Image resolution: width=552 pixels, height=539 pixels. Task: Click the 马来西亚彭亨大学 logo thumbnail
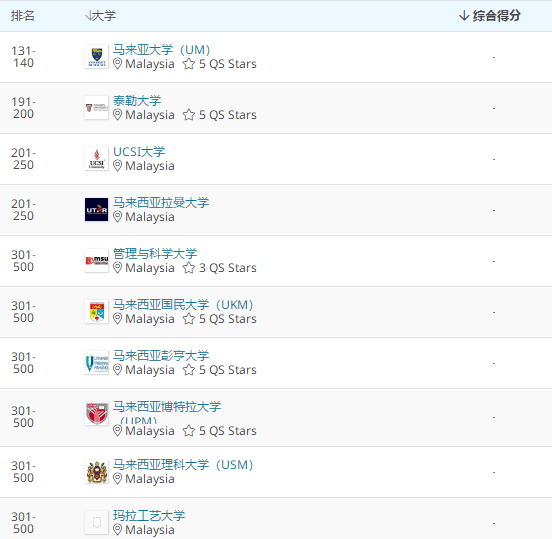[96, 363]
